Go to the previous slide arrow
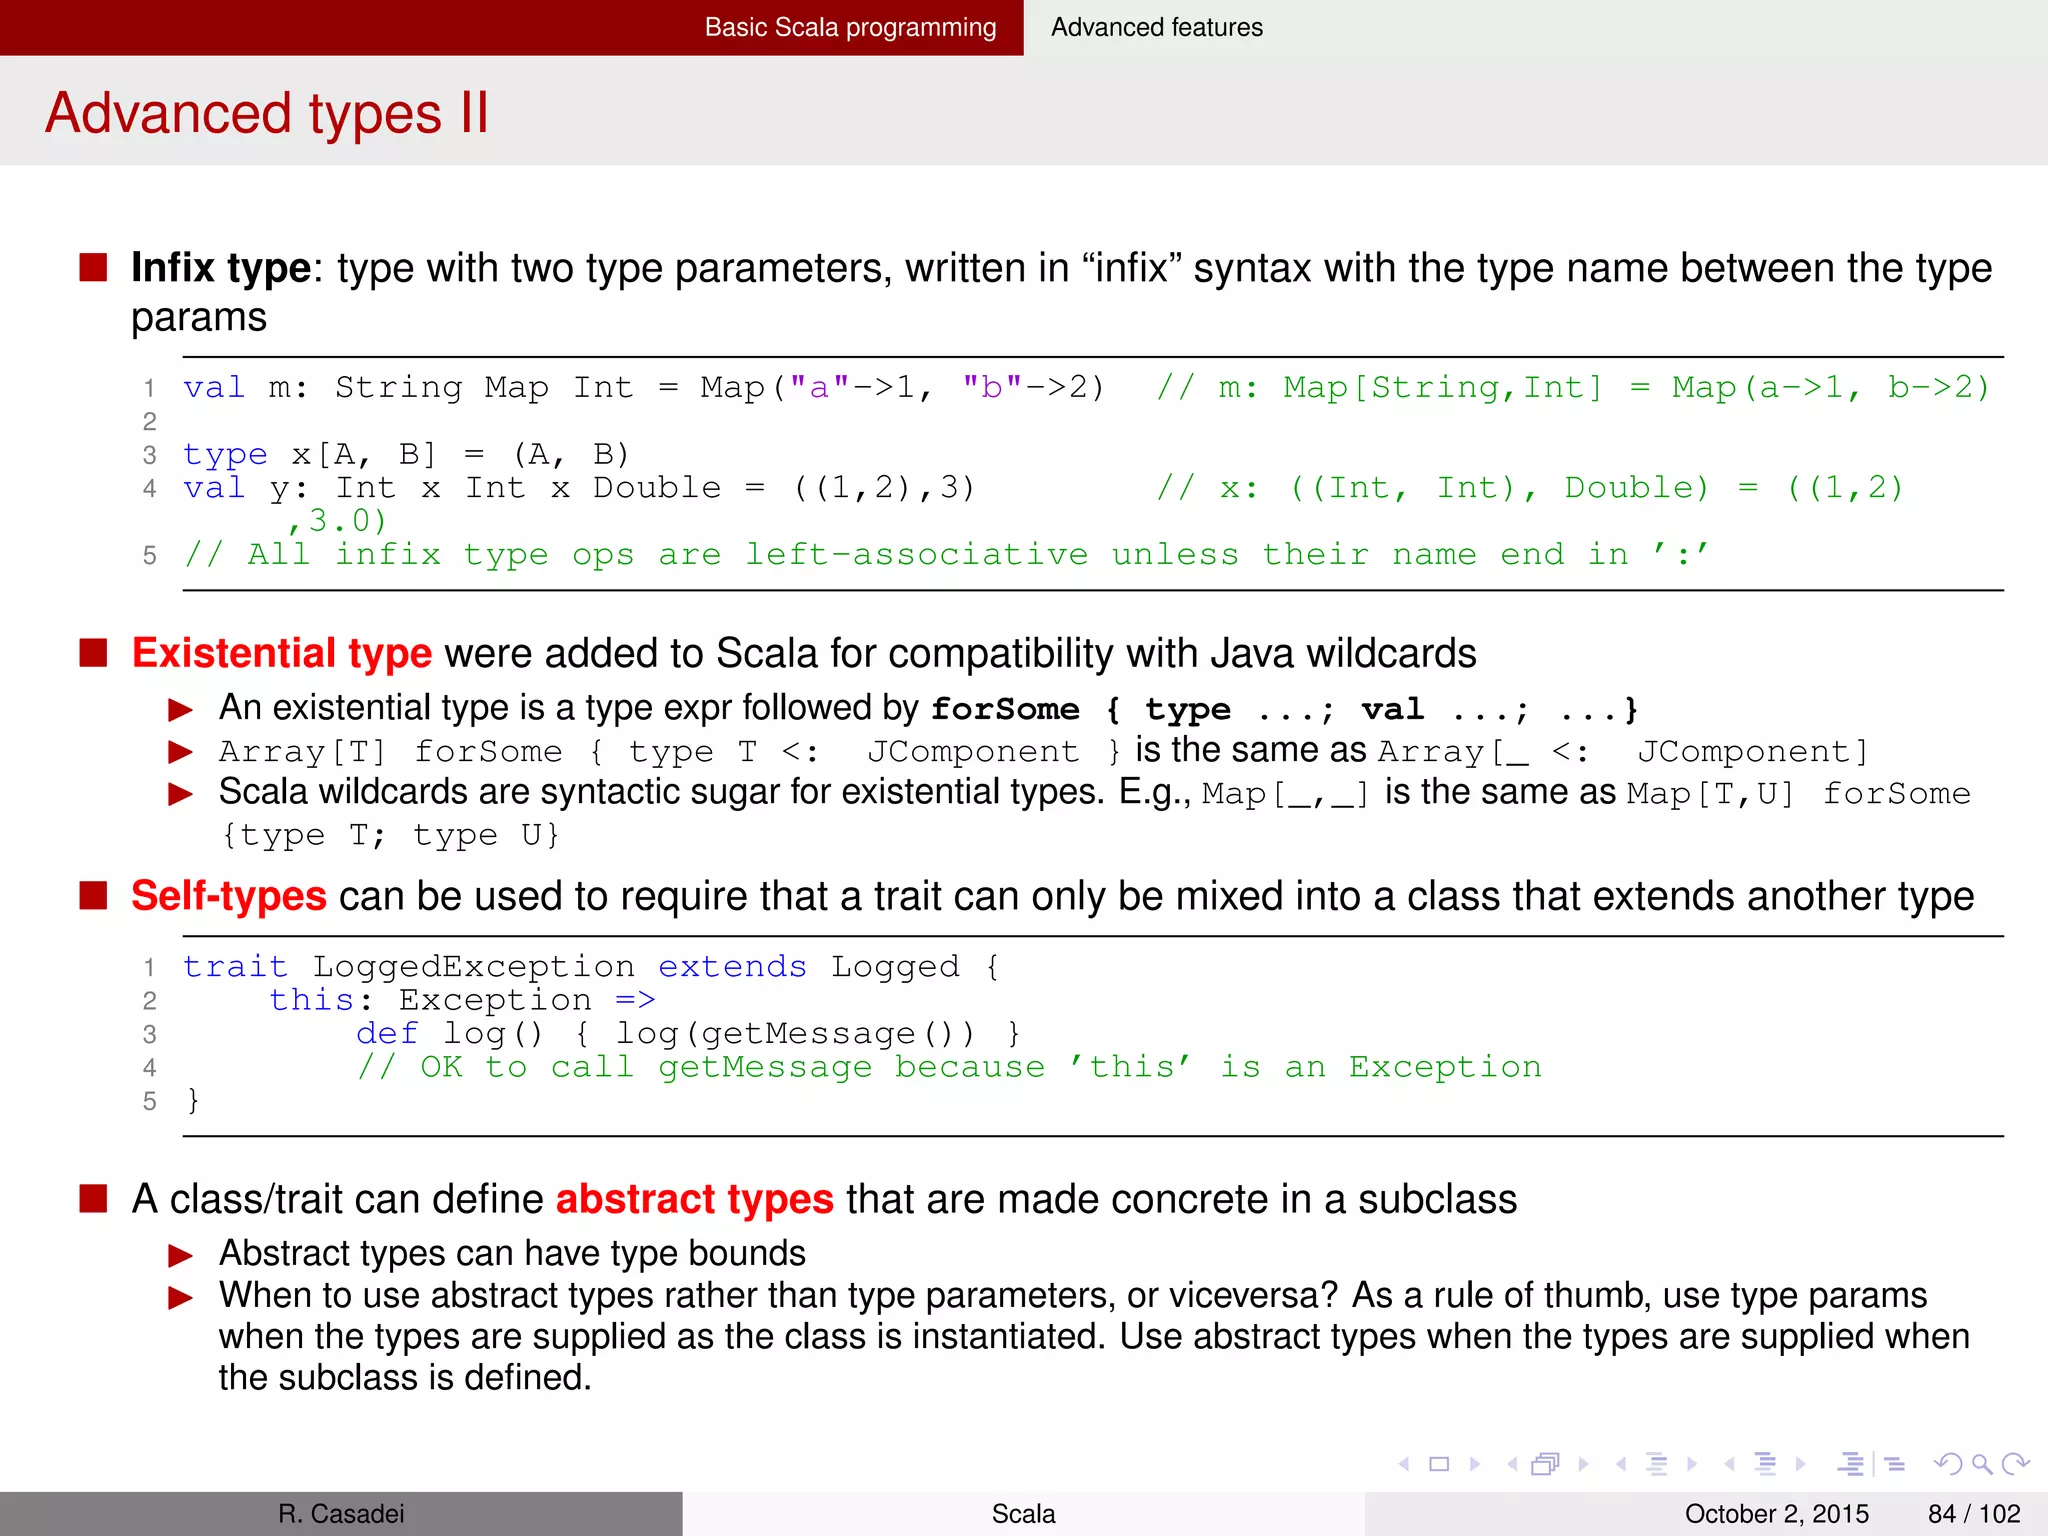 tap(1405, 1464)
